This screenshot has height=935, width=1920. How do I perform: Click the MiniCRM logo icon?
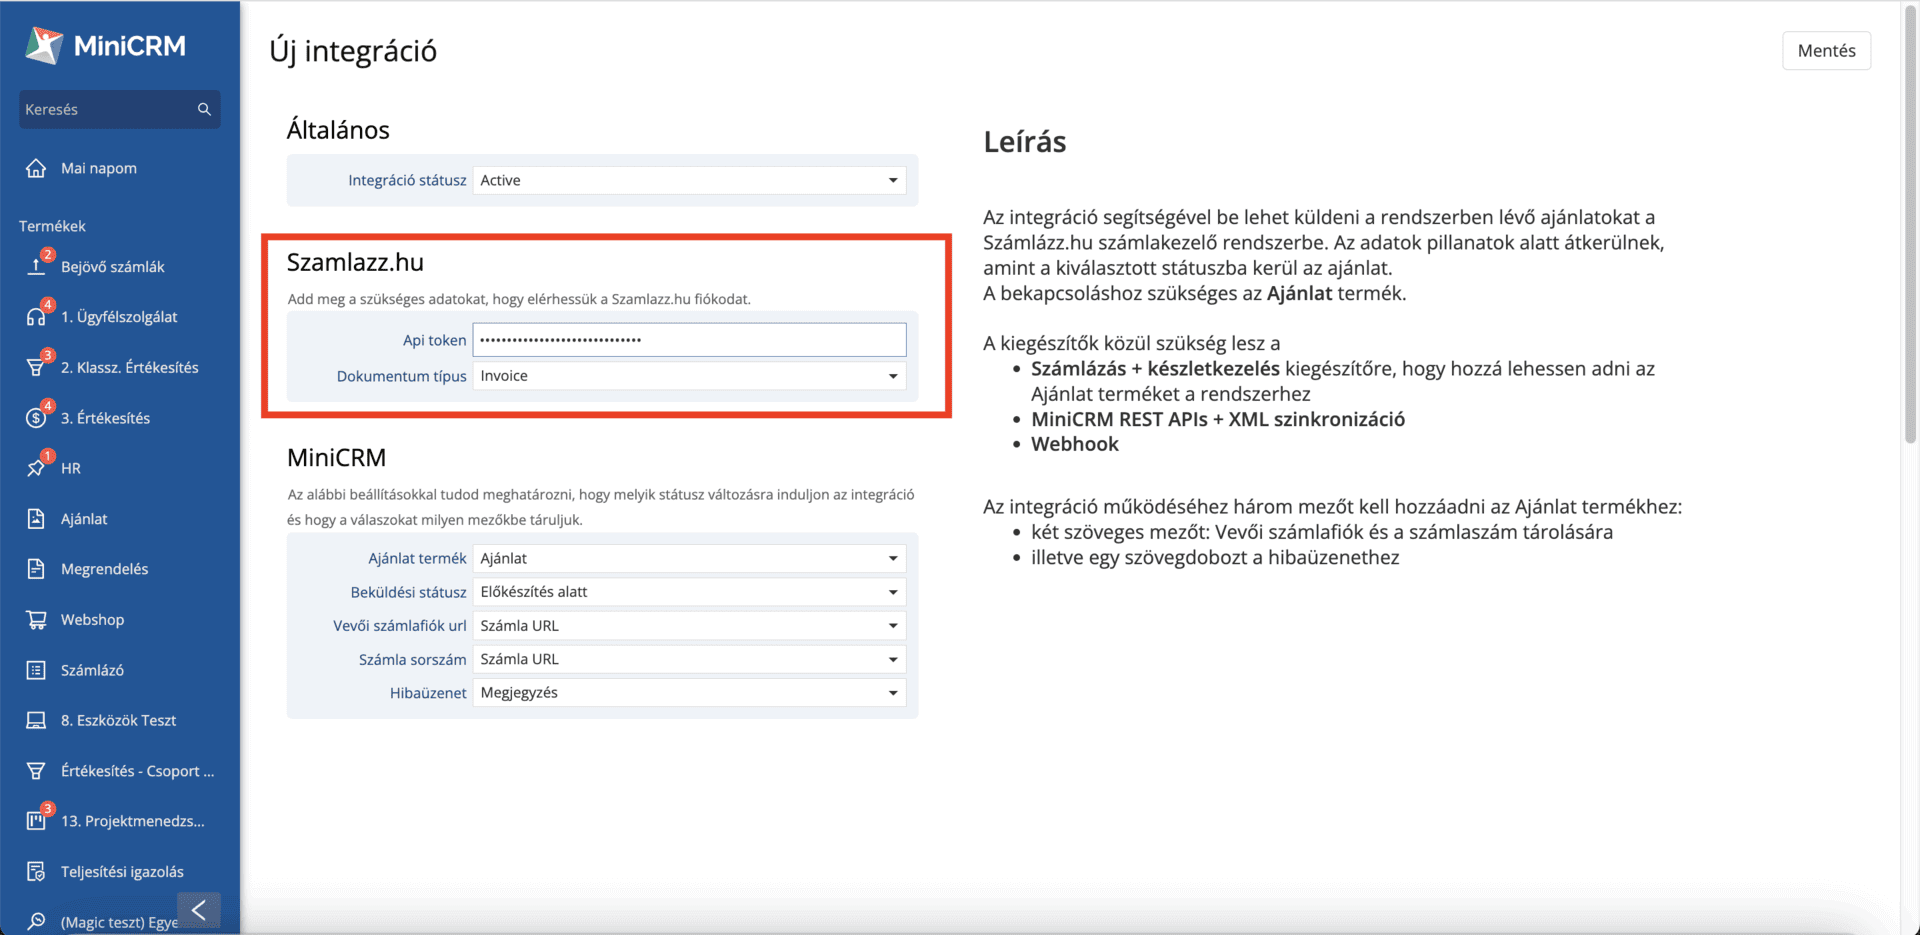44,45
